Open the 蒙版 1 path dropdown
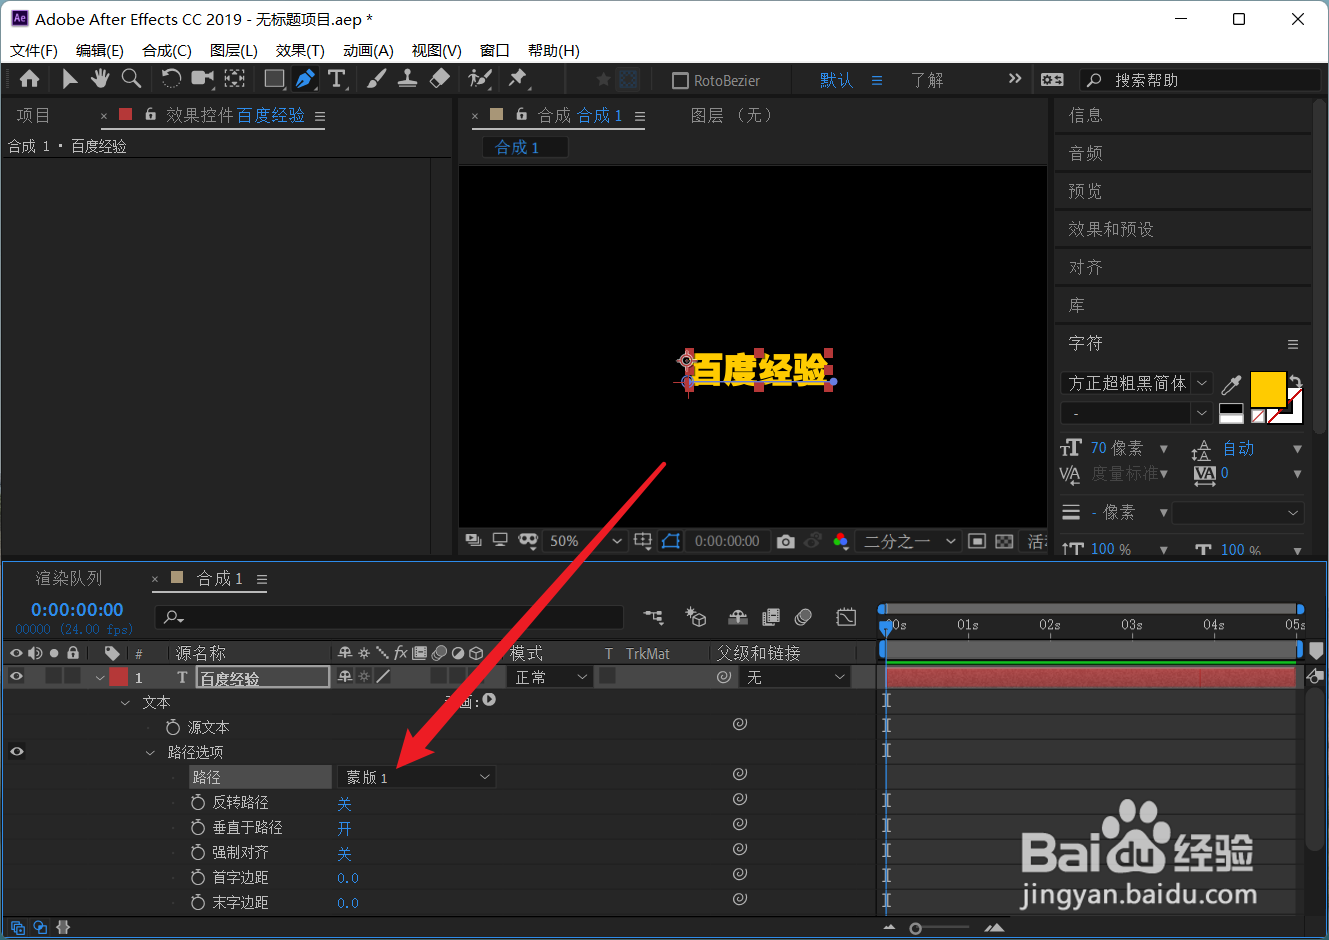This screenshot has height=940, width=1329. coord(417,777)
